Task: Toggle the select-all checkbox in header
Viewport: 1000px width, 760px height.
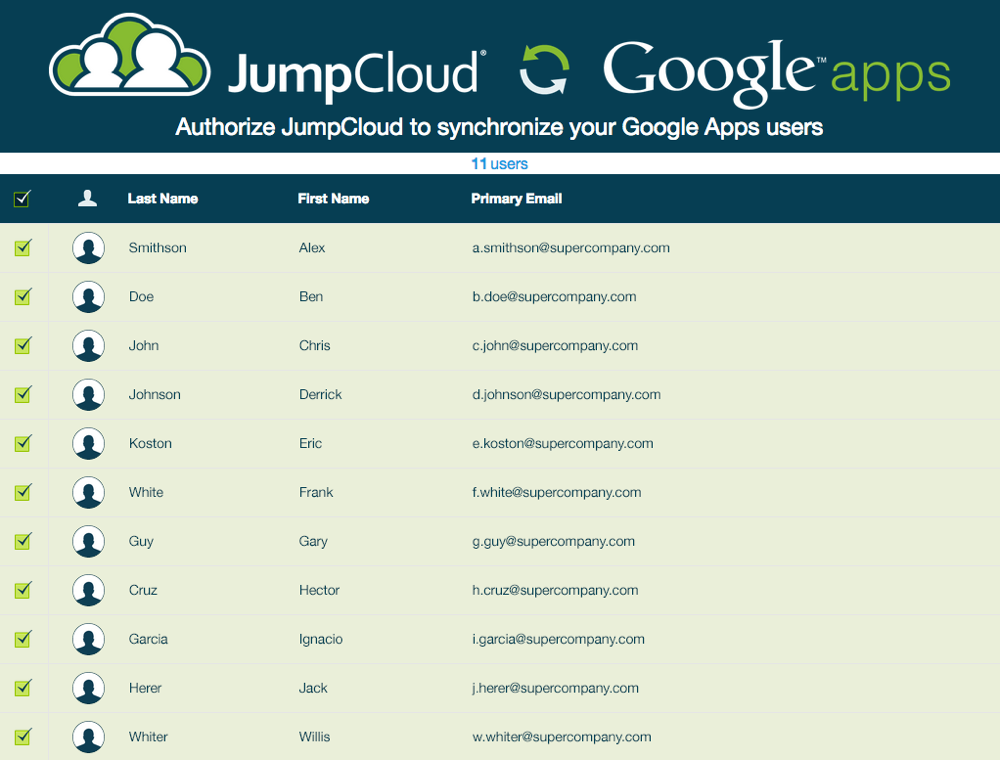Action: coord(22,199)
